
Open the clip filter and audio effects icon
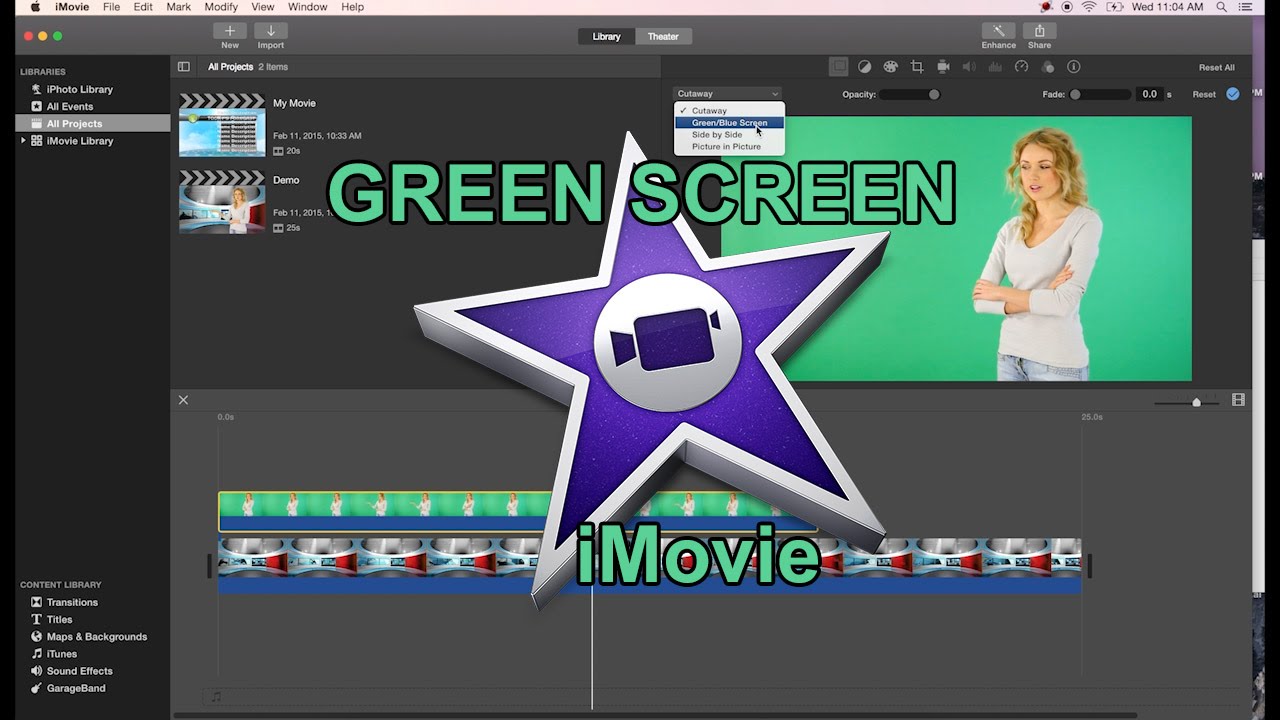tap(1048, 67)
